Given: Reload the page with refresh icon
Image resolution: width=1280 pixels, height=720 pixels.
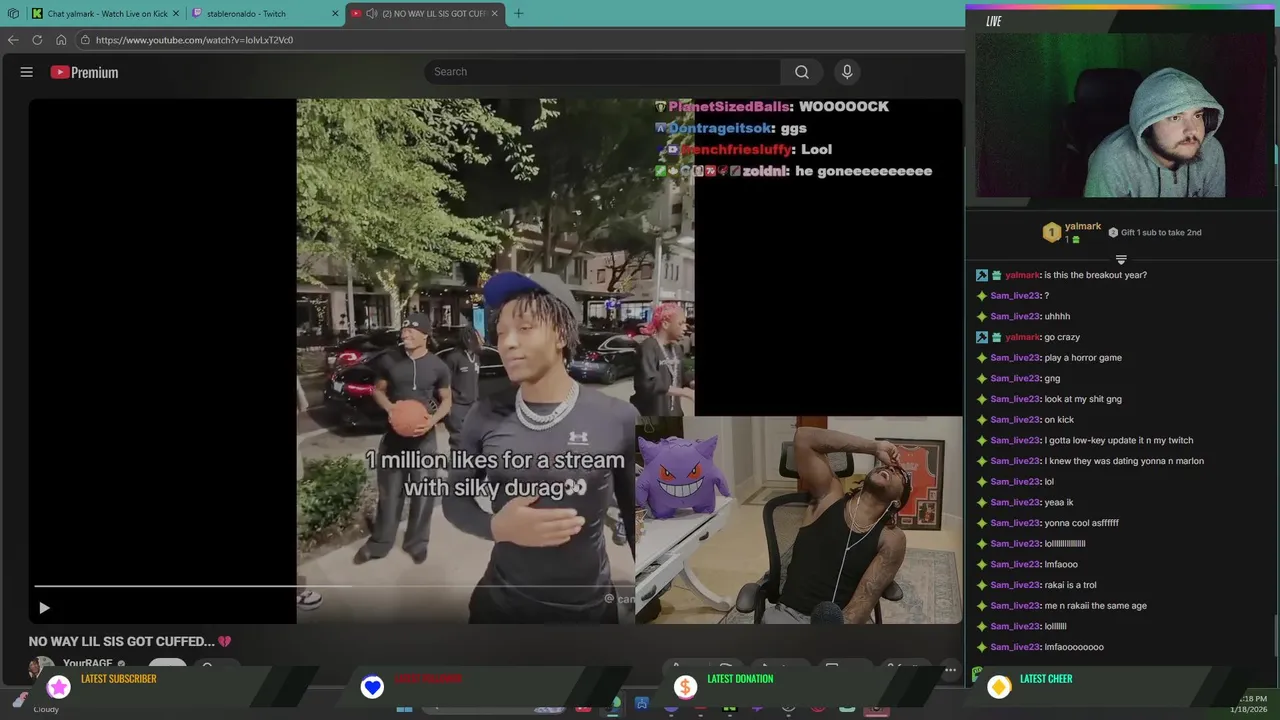Looking at the screenshot, I should pos(37,40).
